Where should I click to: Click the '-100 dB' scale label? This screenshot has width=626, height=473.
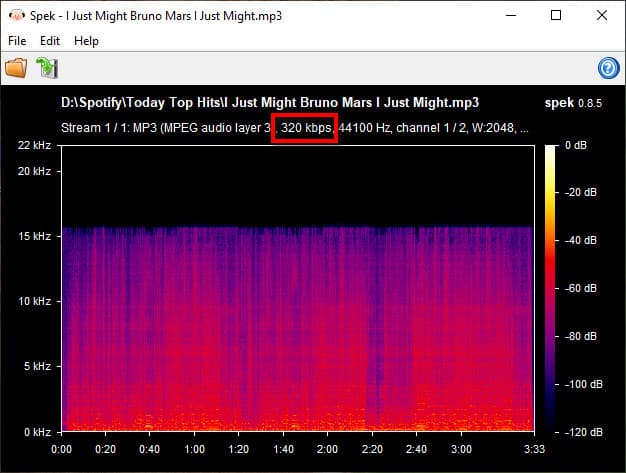tap(584, 384)
